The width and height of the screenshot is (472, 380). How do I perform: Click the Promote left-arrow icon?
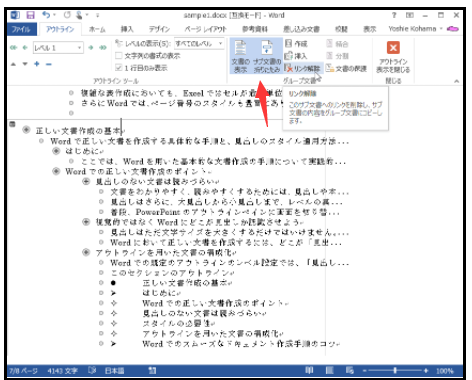[x=25, y=48]
